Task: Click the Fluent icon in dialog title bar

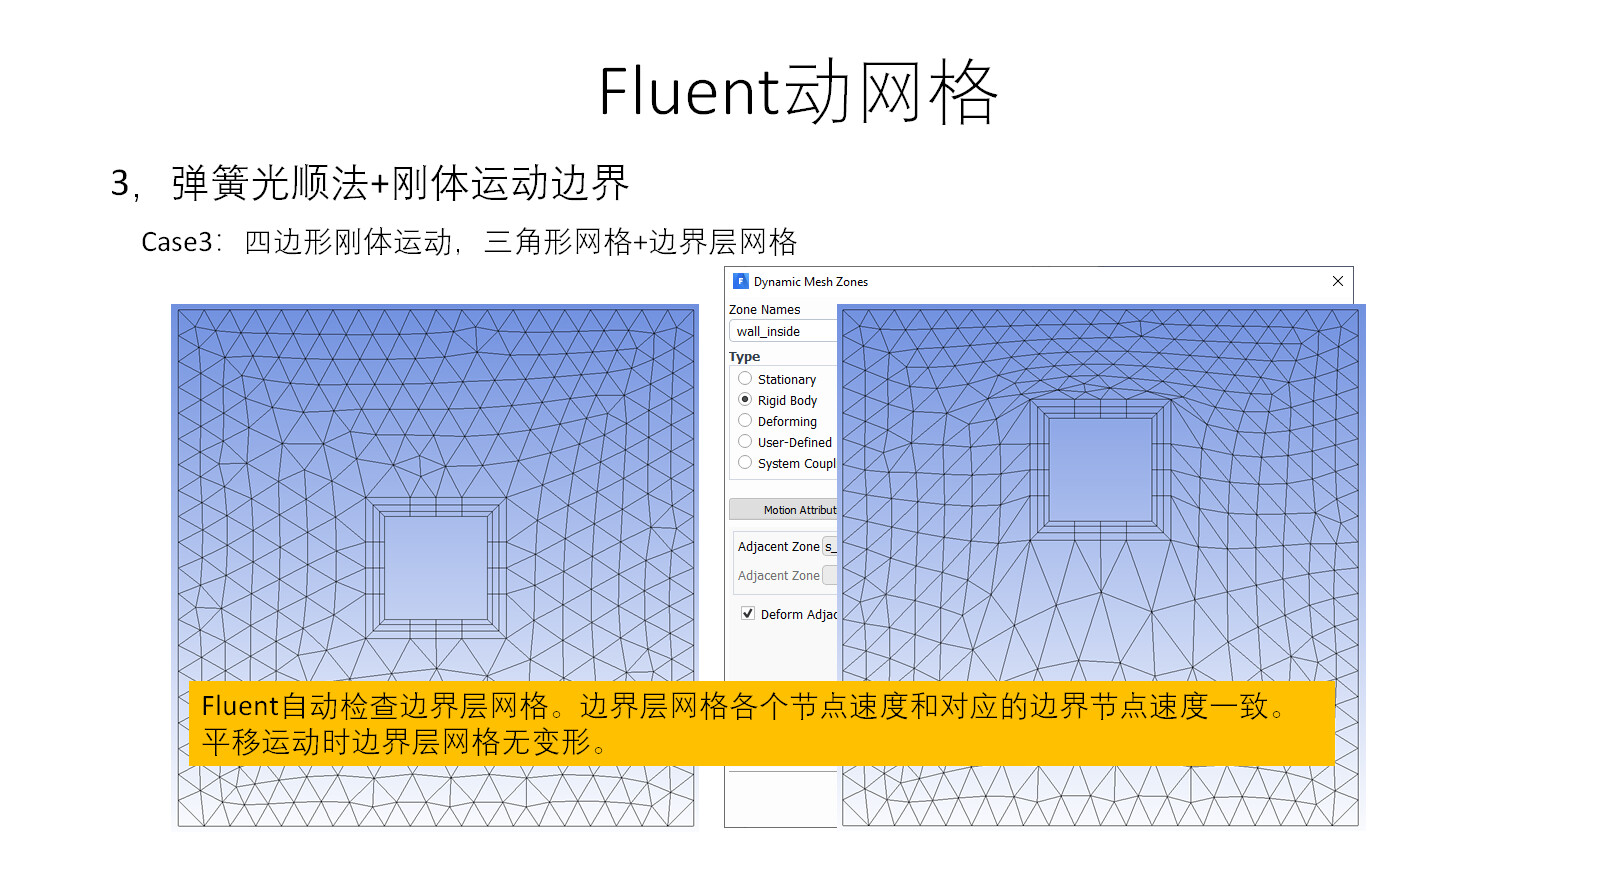Action: (741, 281)
